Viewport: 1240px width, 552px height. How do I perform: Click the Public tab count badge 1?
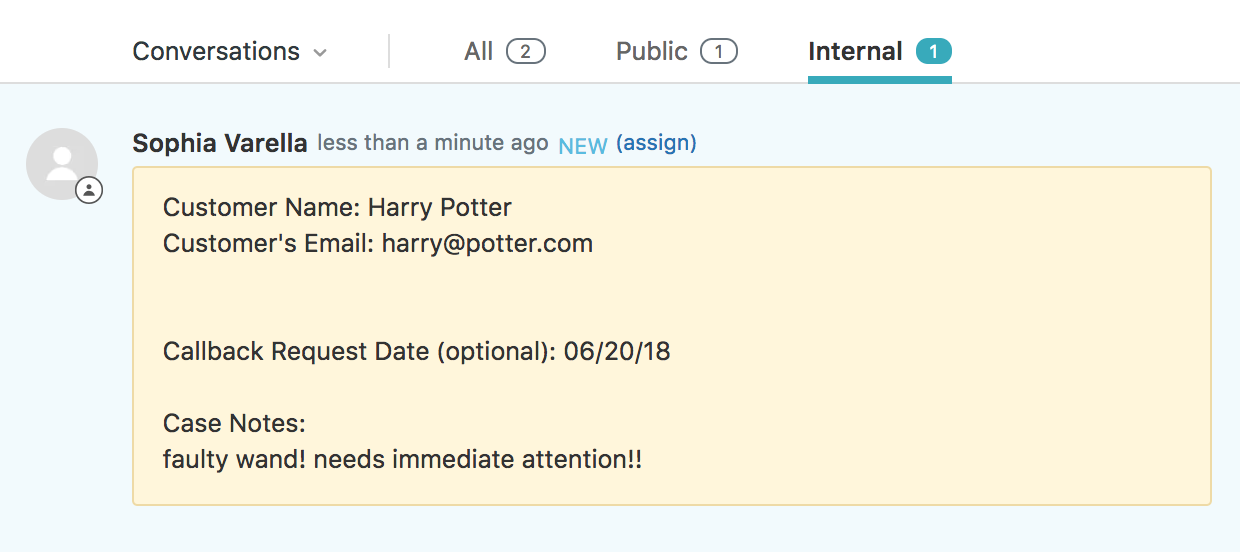[x=719, y=51]
